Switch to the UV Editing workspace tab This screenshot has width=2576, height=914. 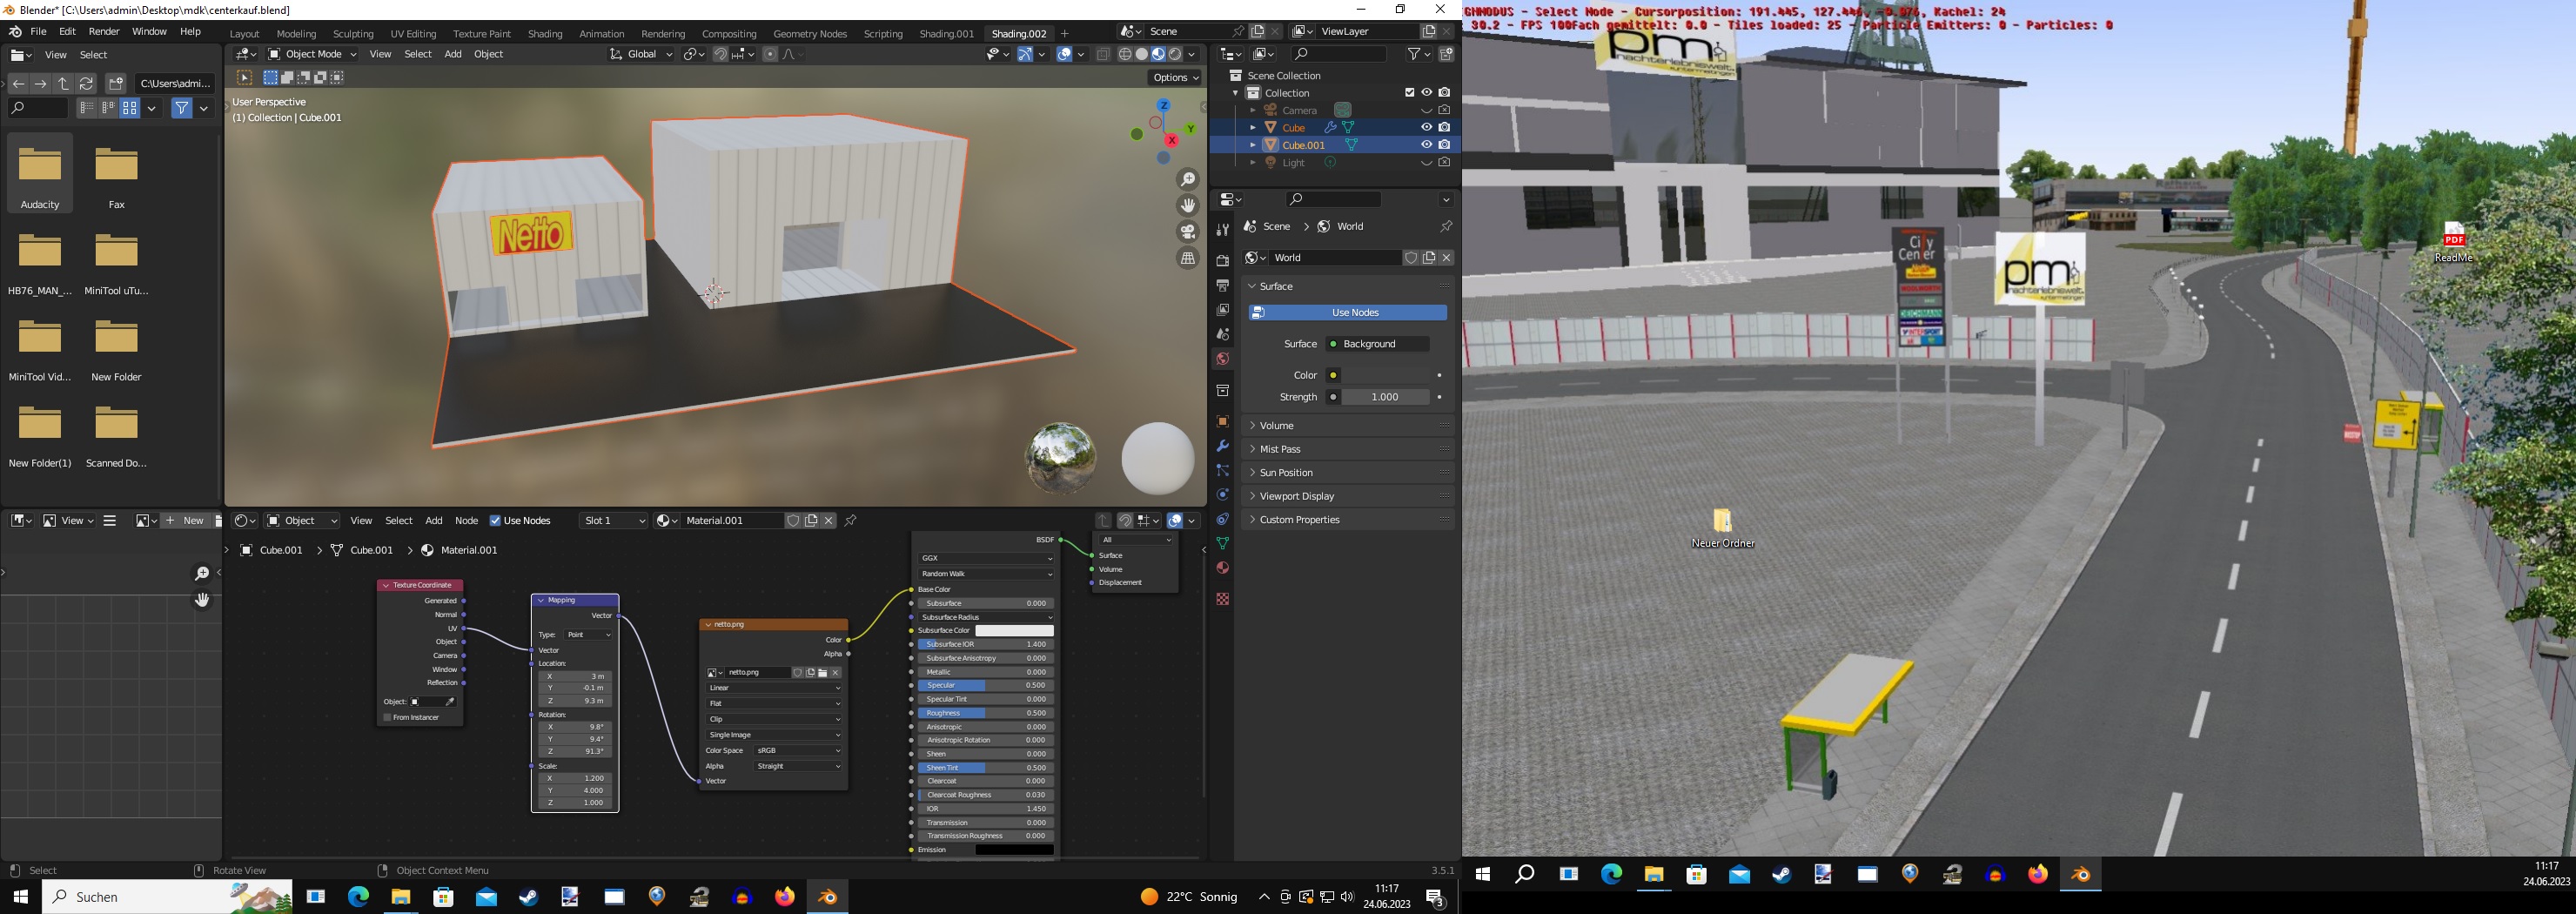coord(413,34)
